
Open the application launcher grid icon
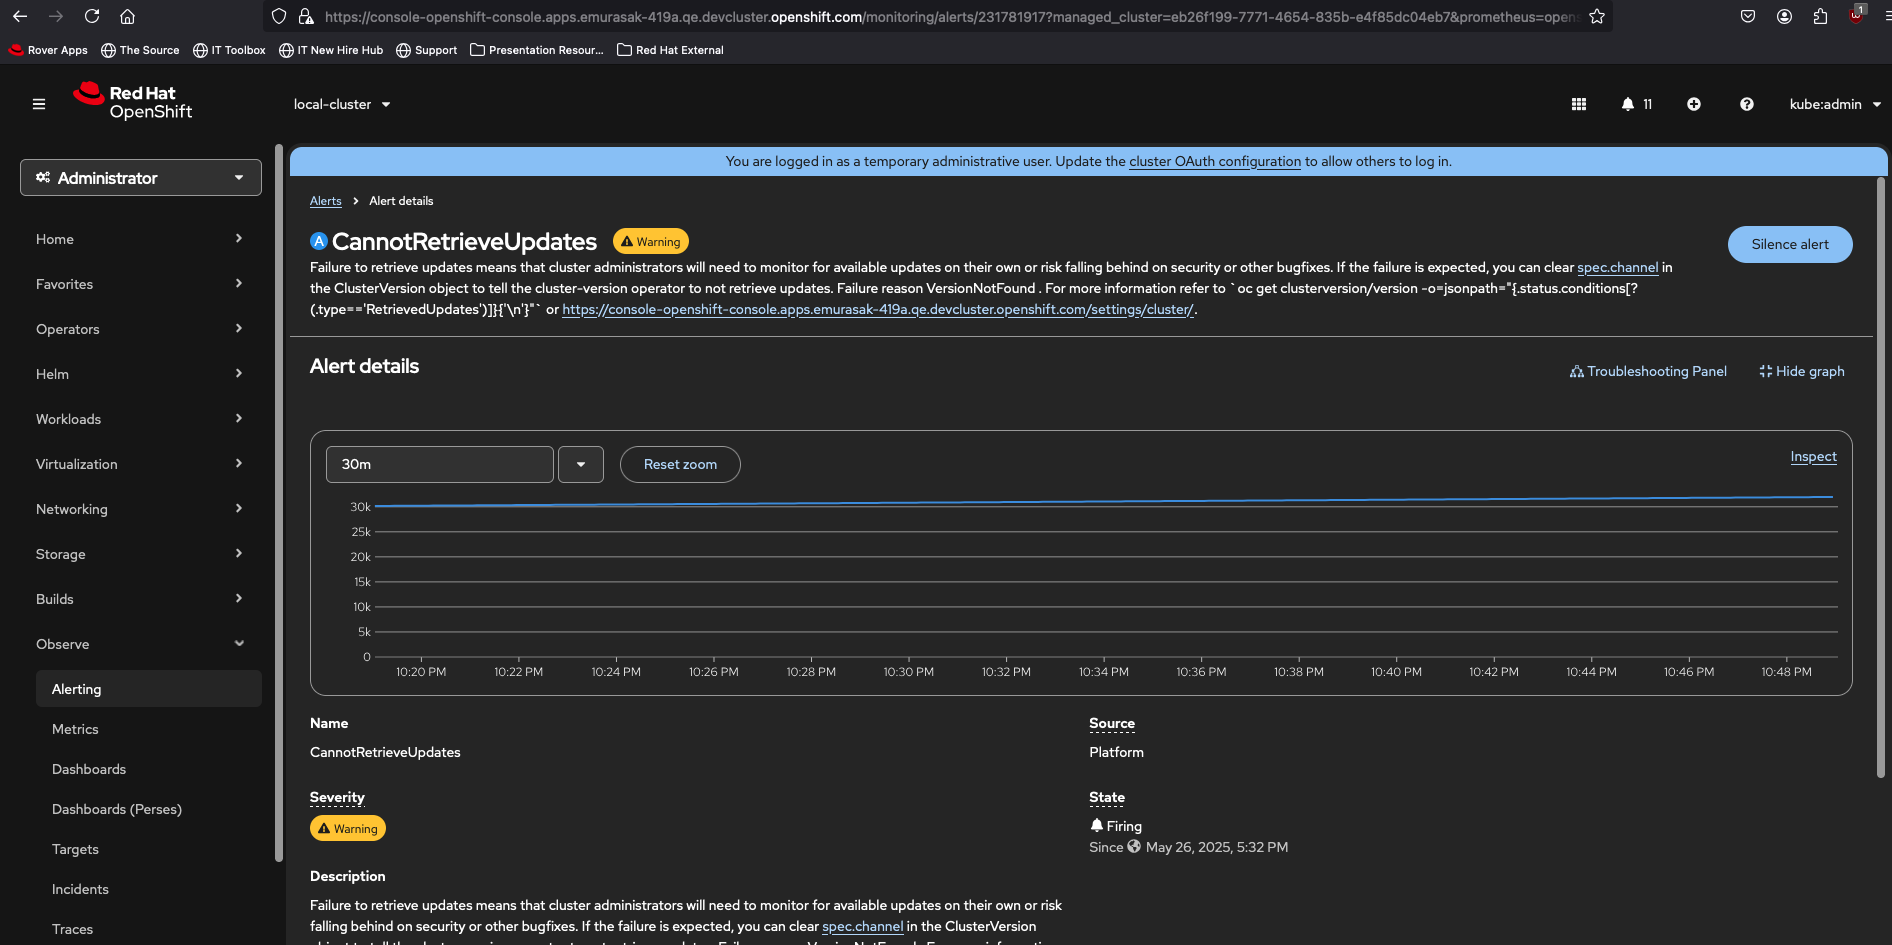(x=1579, y=104)
